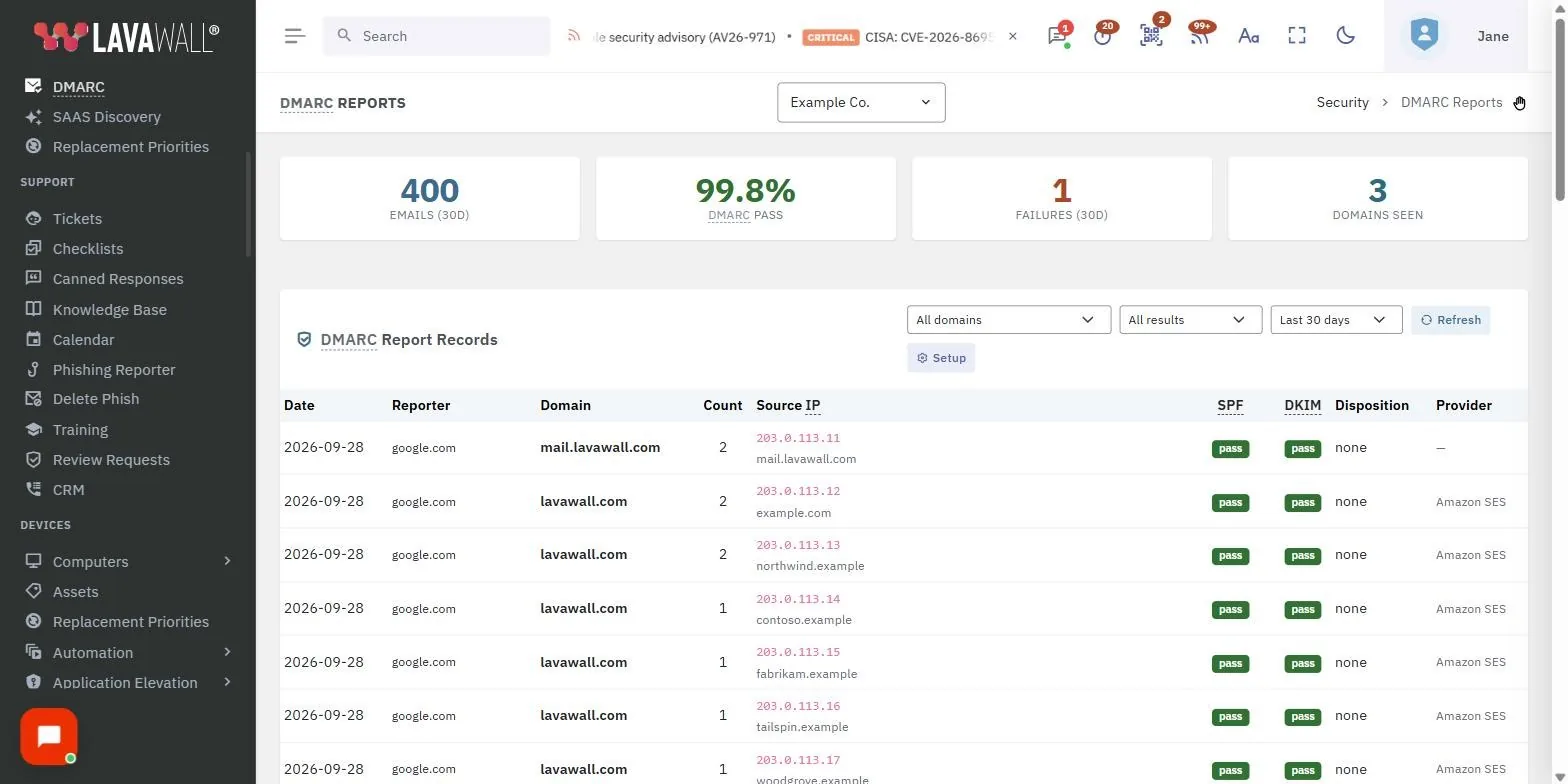This screenshot has width=1568, height=784.
Task: Open the clock icon showing badge 20
Action: click(1103, 36)
